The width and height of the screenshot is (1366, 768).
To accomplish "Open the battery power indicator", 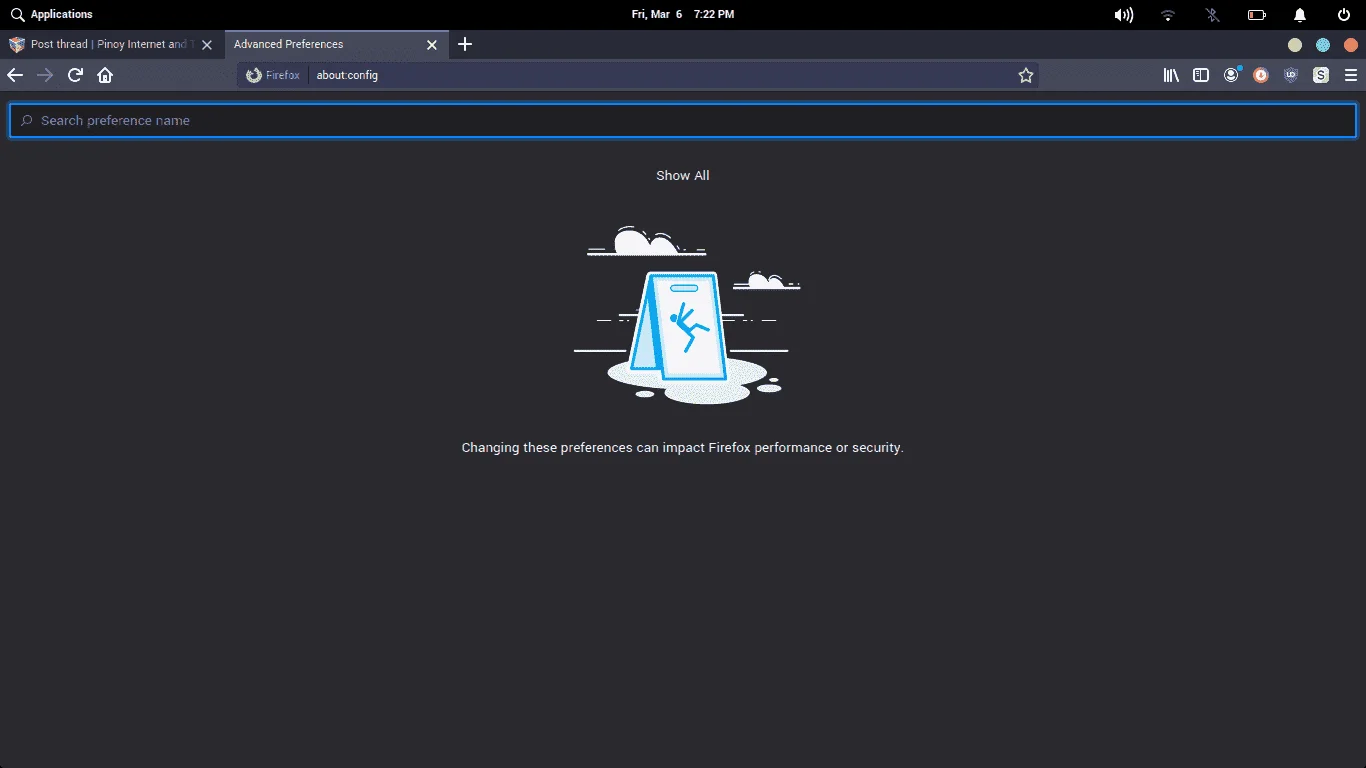I will pyautogui.click(x=1256, y=15).
